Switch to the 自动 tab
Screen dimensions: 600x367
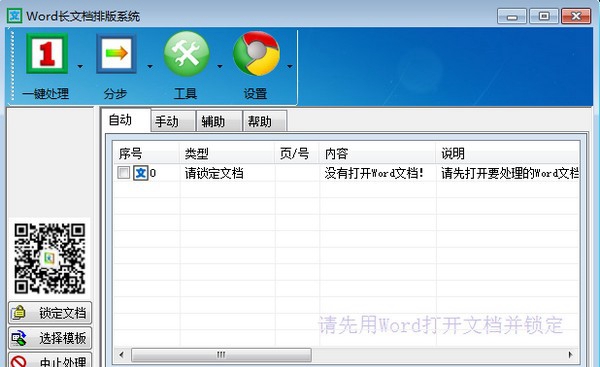[126, 120]
